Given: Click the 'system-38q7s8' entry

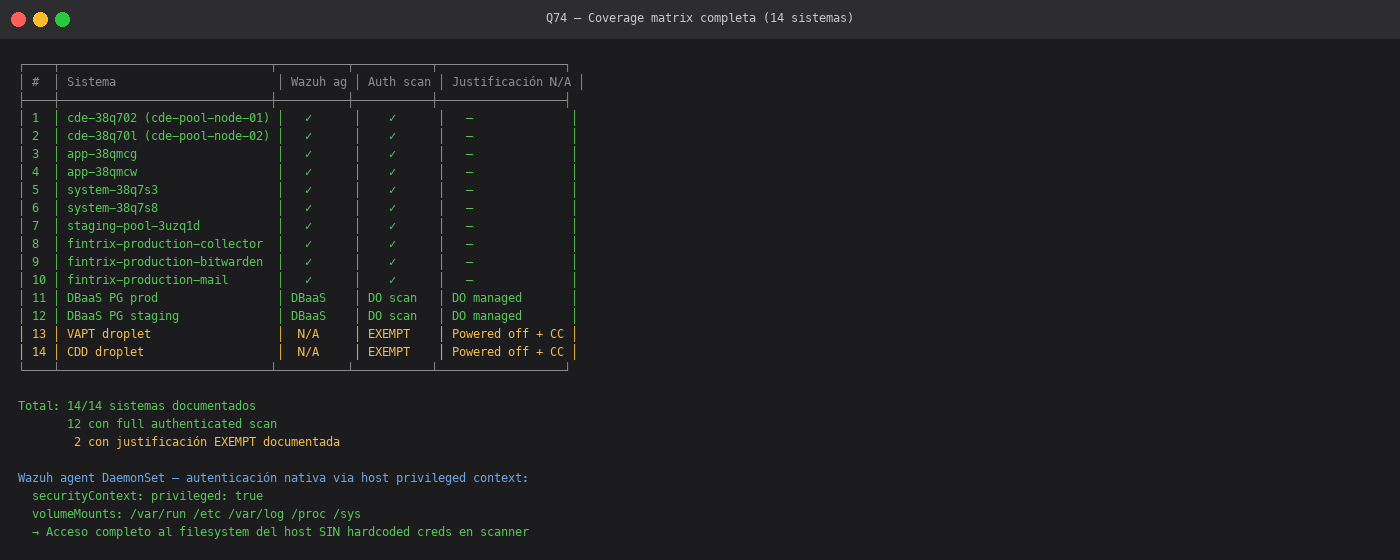Looking at the screenshot, I should click(112, 208).
